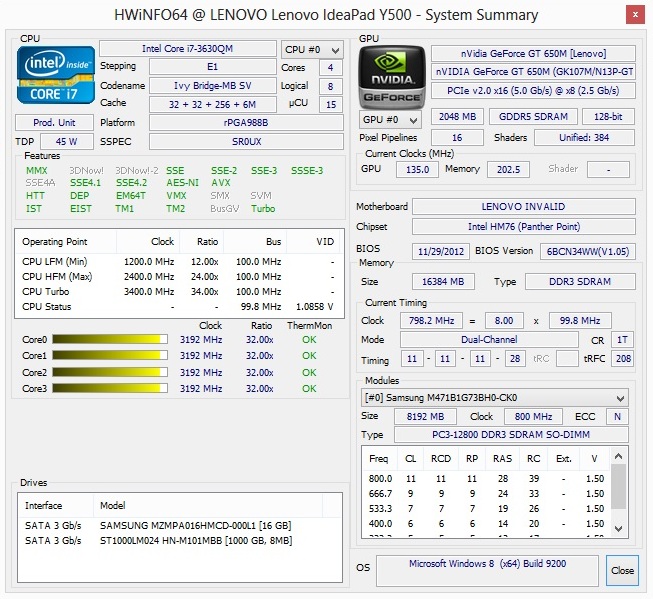The width and height of the screenshot is (653, 599).
Task: Open the GPU #0 selector dropdown
Action: pyautogui.click(x=390, y=120)
